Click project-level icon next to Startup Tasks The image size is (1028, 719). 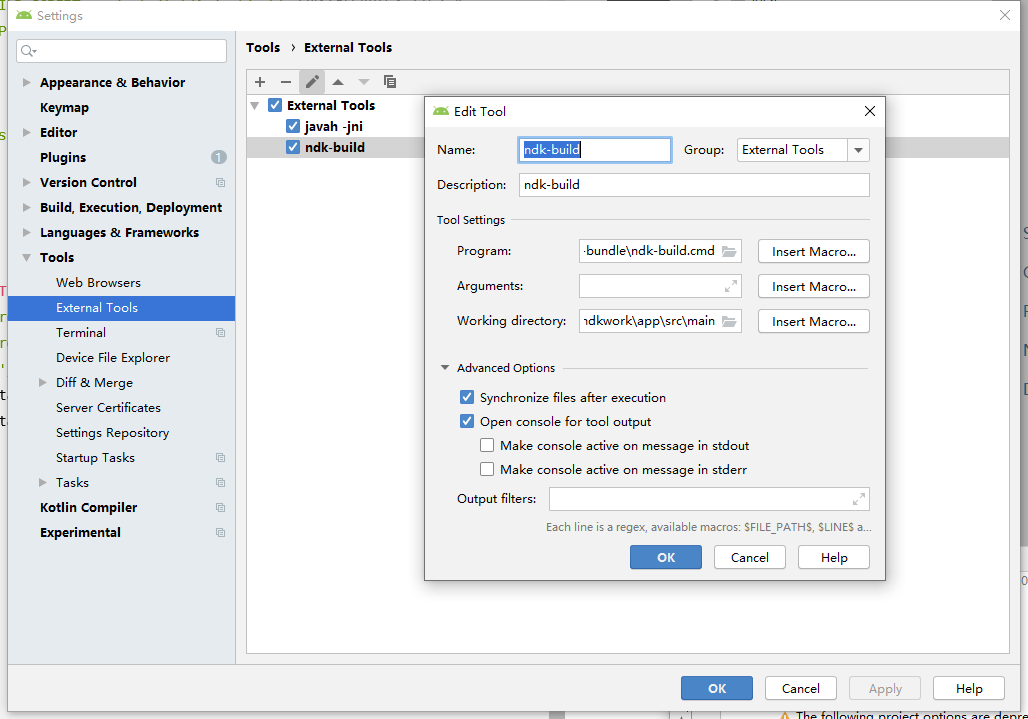(x=221, y=458)
